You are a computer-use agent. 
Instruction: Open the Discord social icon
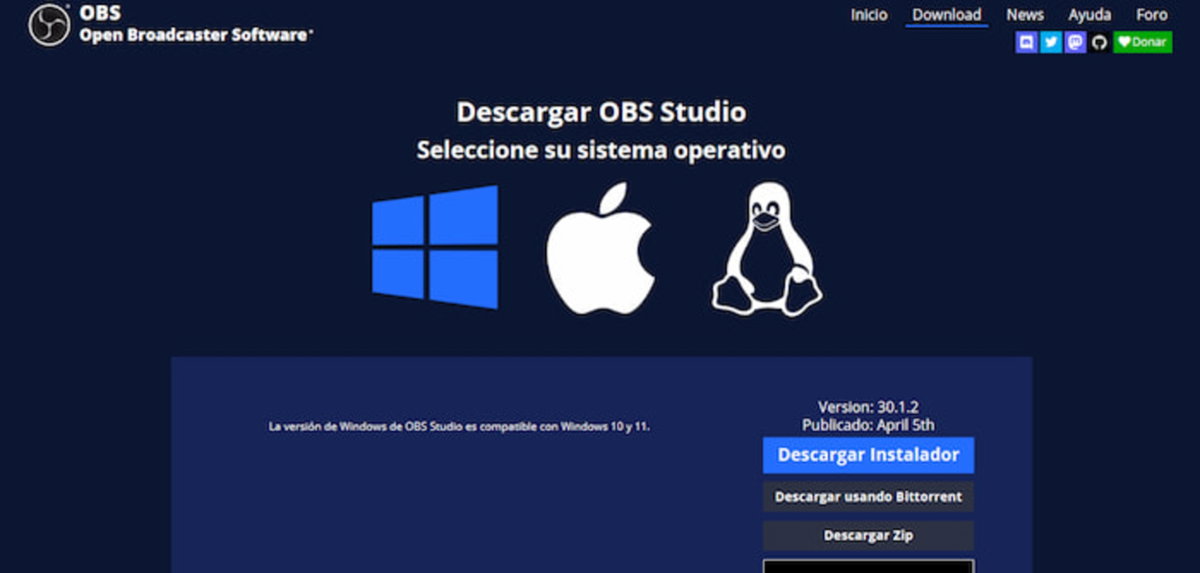tap(1026, 42)
